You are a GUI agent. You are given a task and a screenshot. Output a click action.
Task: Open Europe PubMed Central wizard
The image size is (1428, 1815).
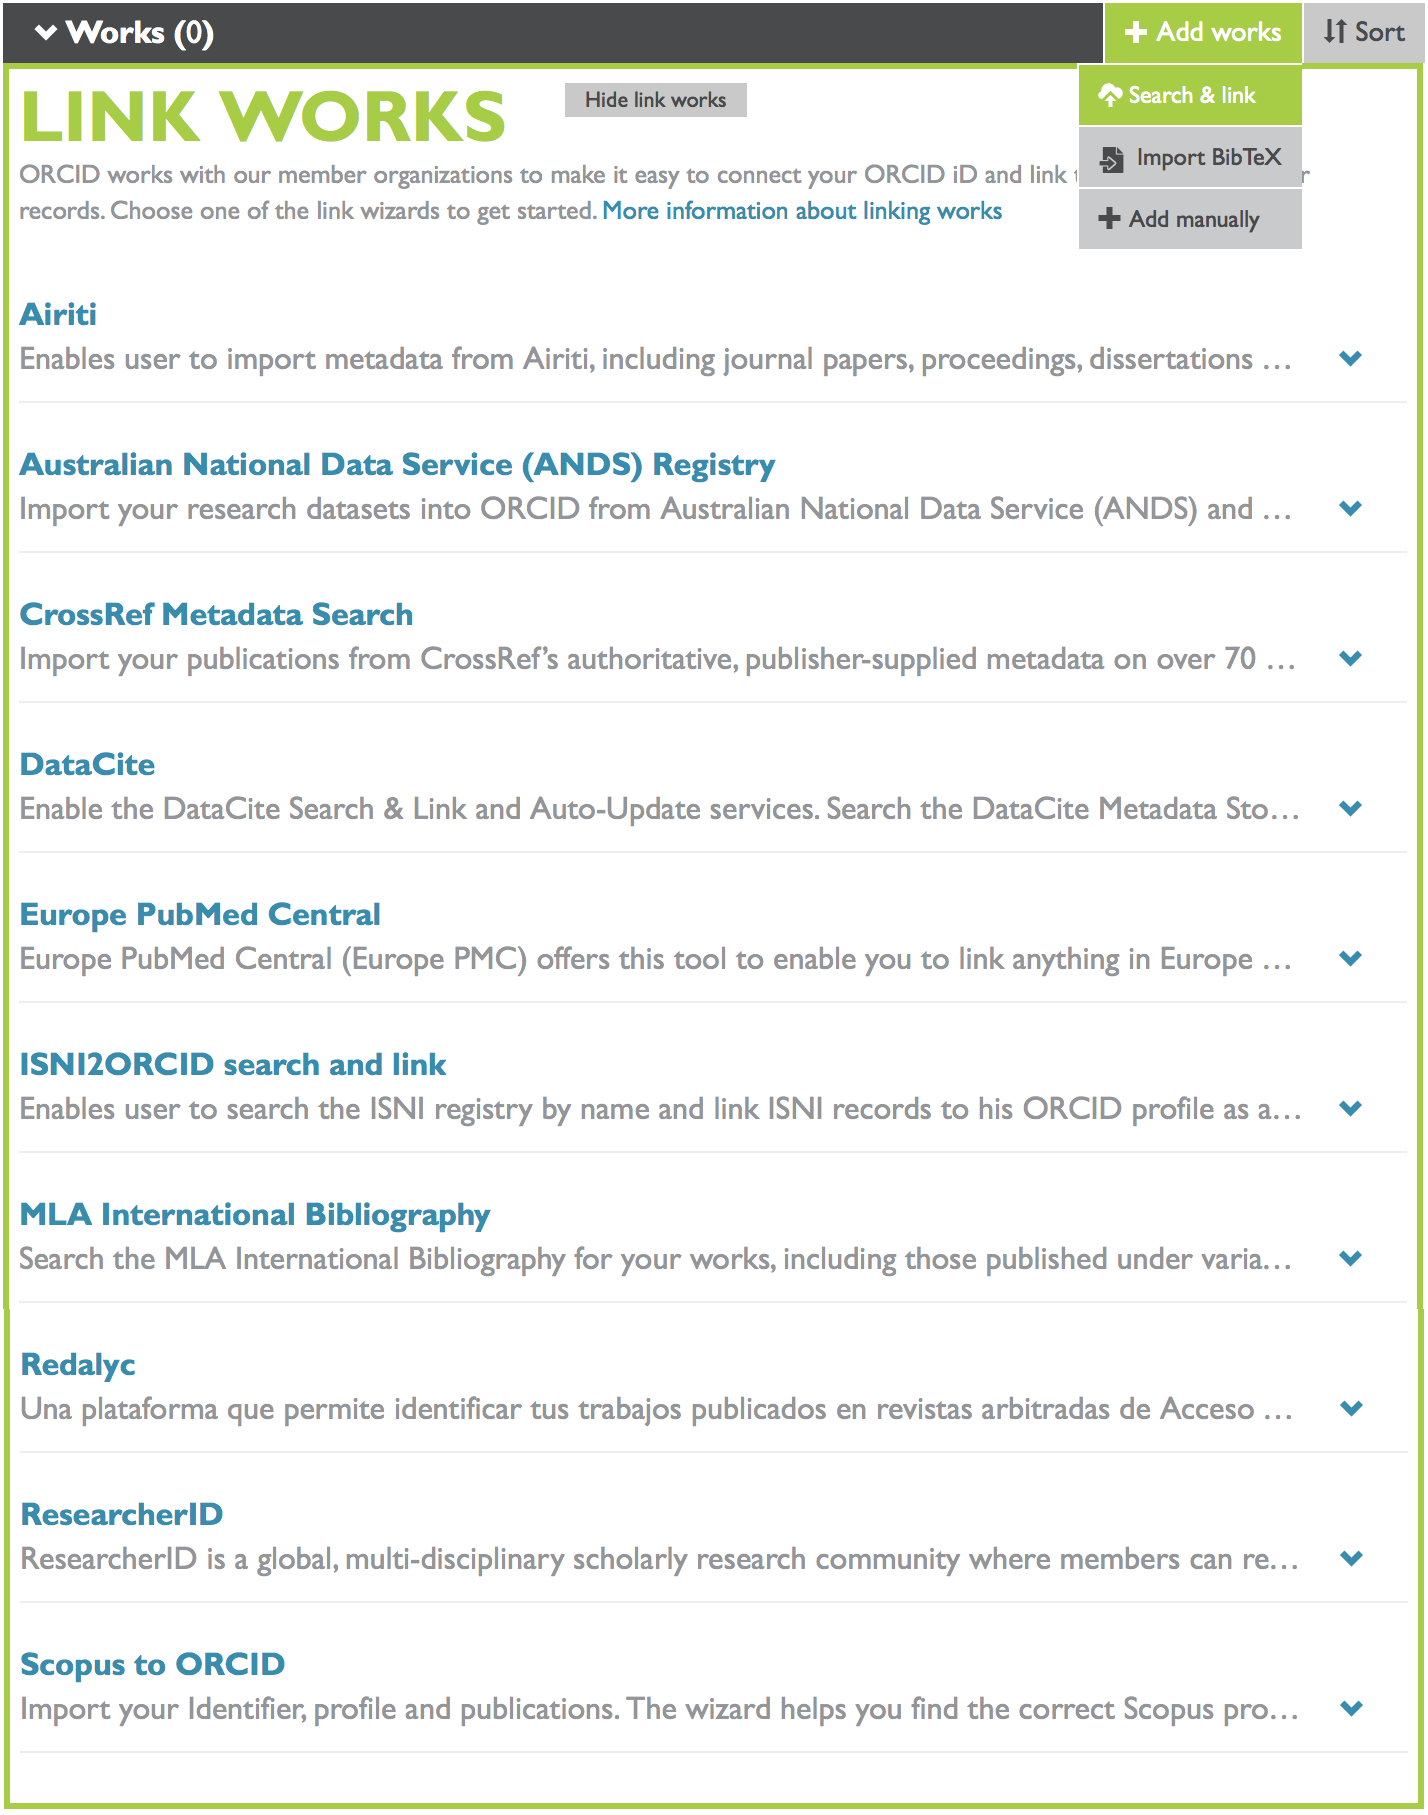(200, 915)
